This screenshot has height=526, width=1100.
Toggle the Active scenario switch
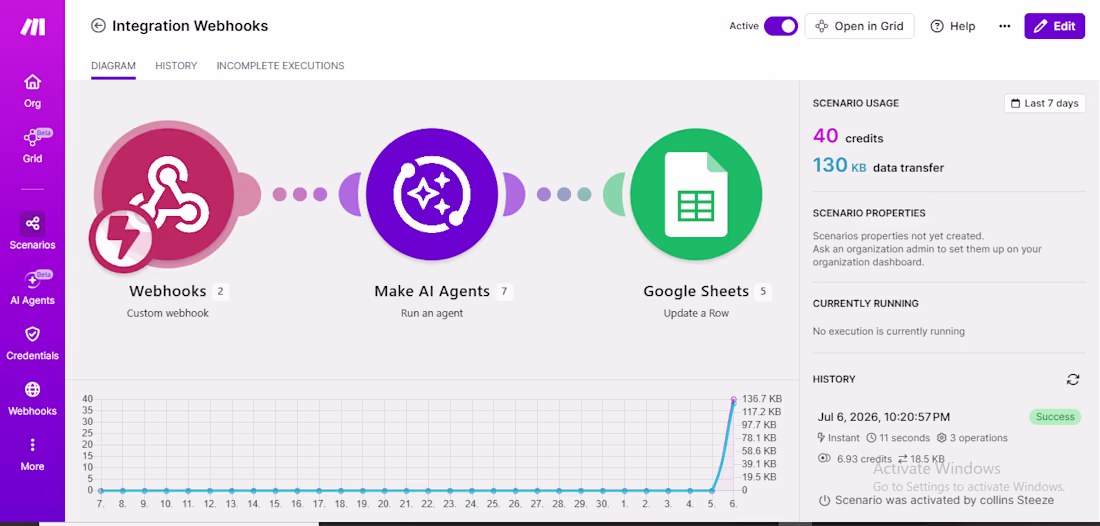coord(781,26)
